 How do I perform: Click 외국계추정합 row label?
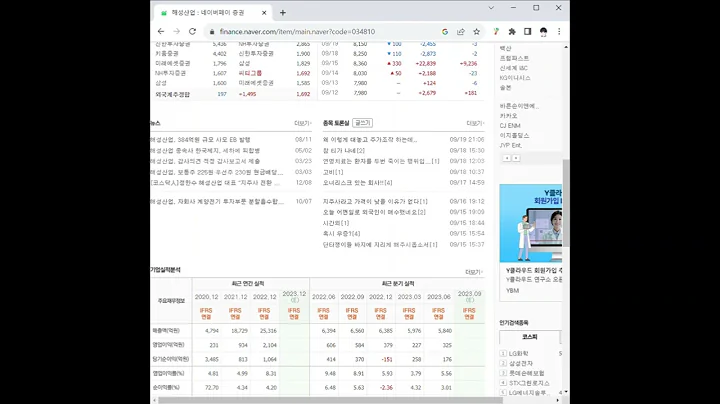pos(172,95)
